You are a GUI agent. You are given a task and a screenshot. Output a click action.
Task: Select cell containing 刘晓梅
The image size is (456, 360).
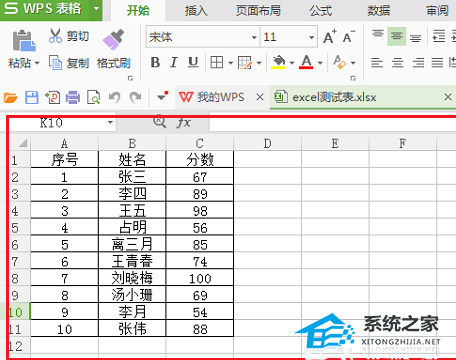(132, 278)
